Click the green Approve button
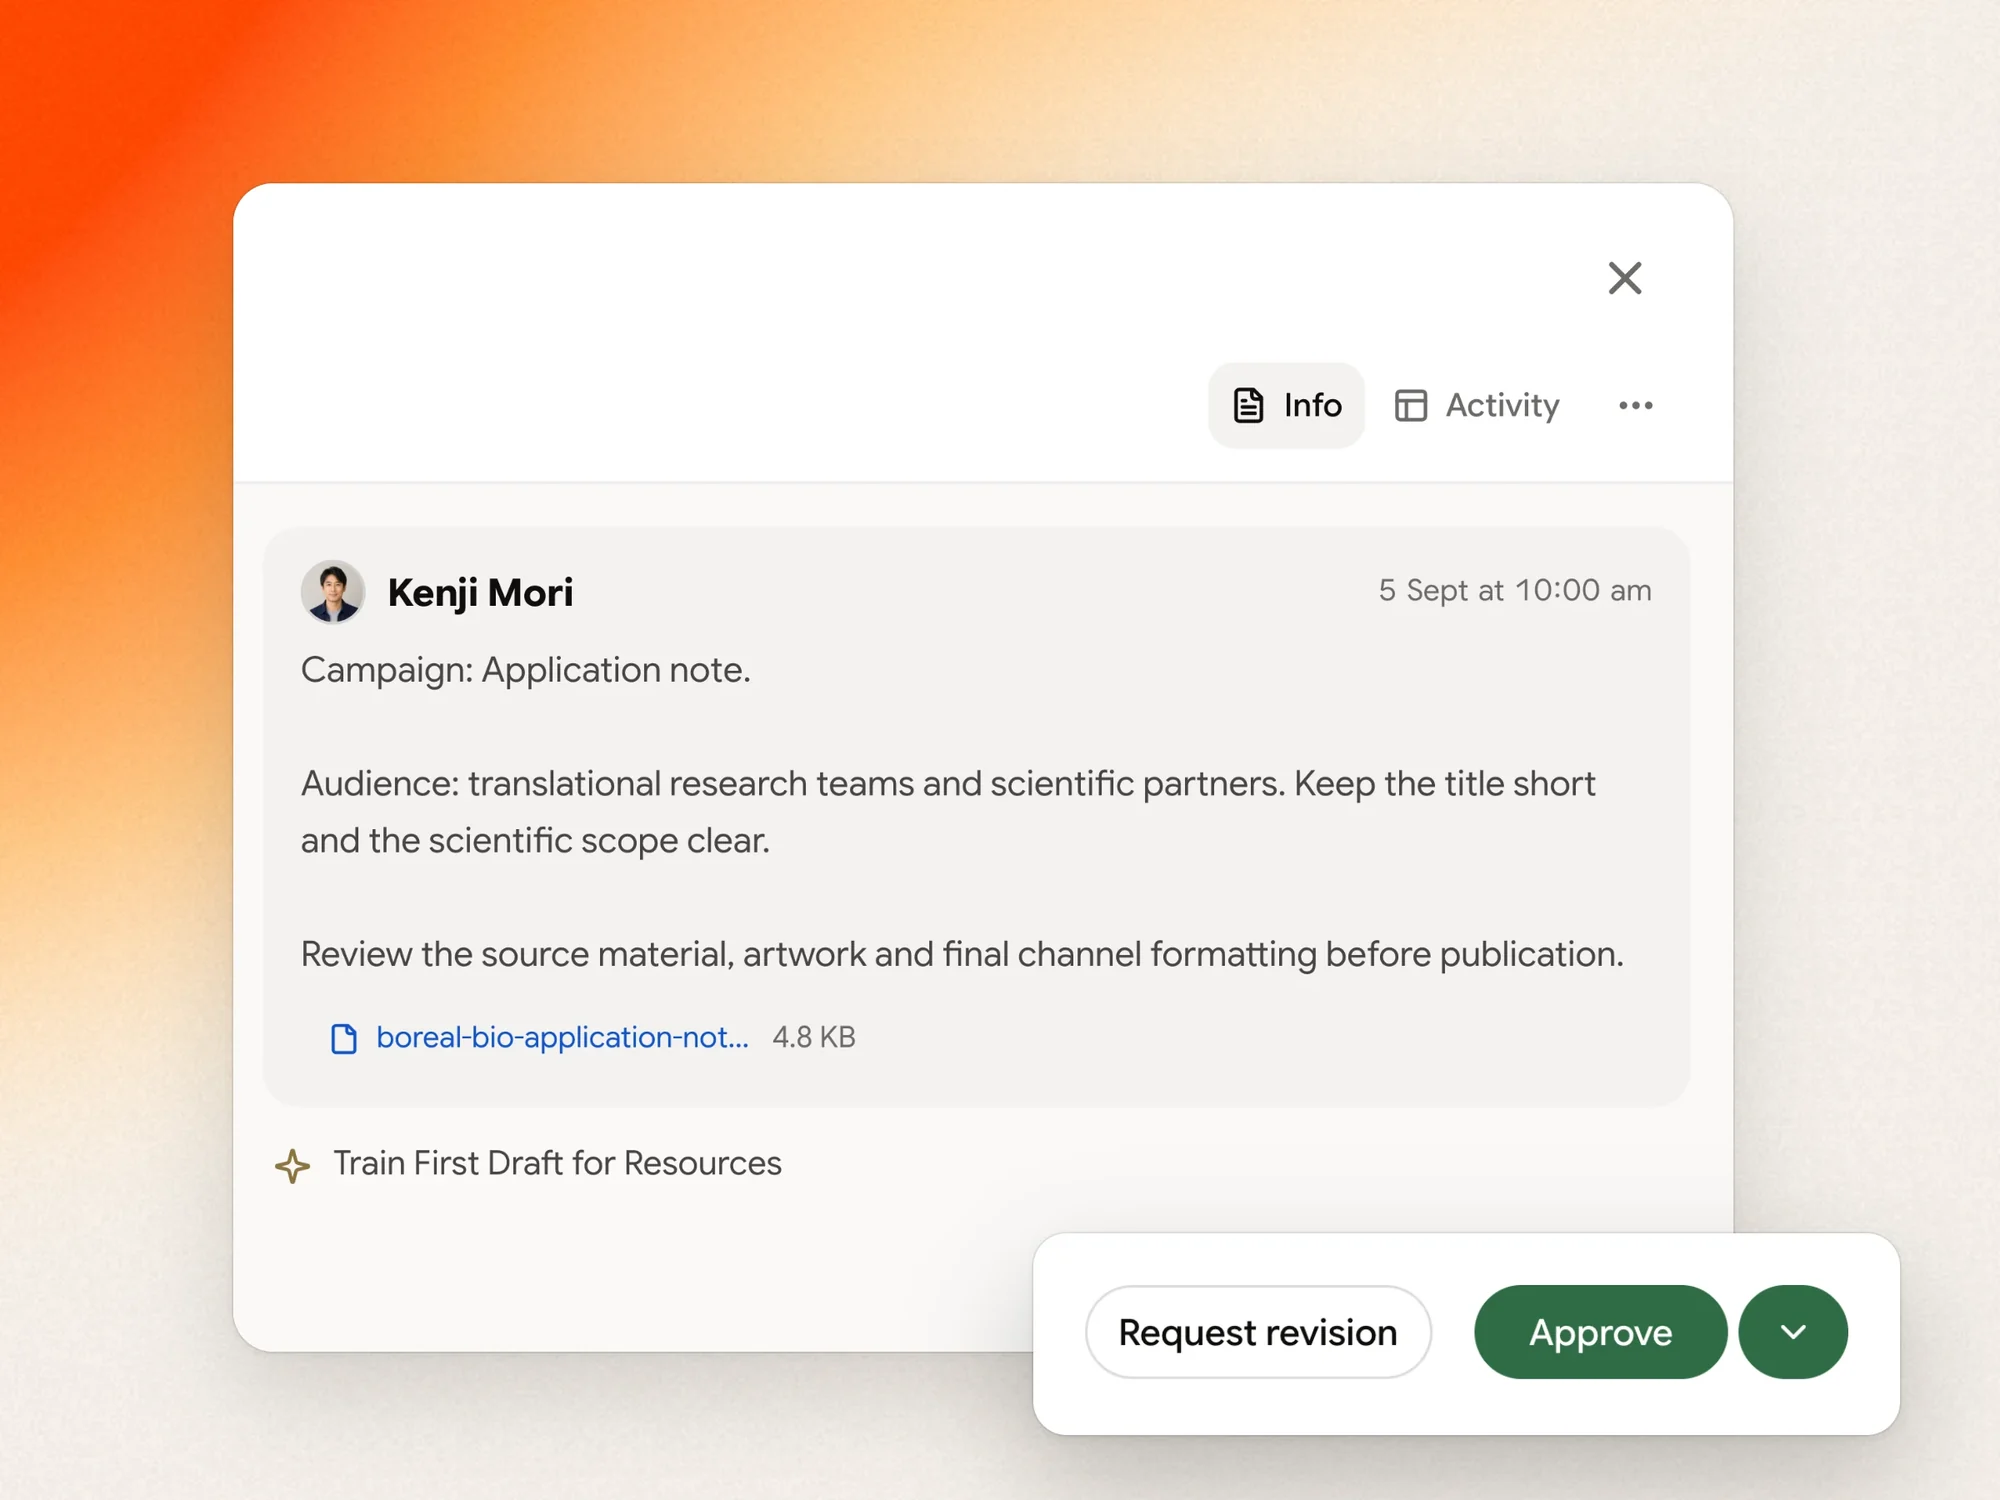This screenshot has height=1500, width=2000. pyautogui.click(x=1600, y=1332)
